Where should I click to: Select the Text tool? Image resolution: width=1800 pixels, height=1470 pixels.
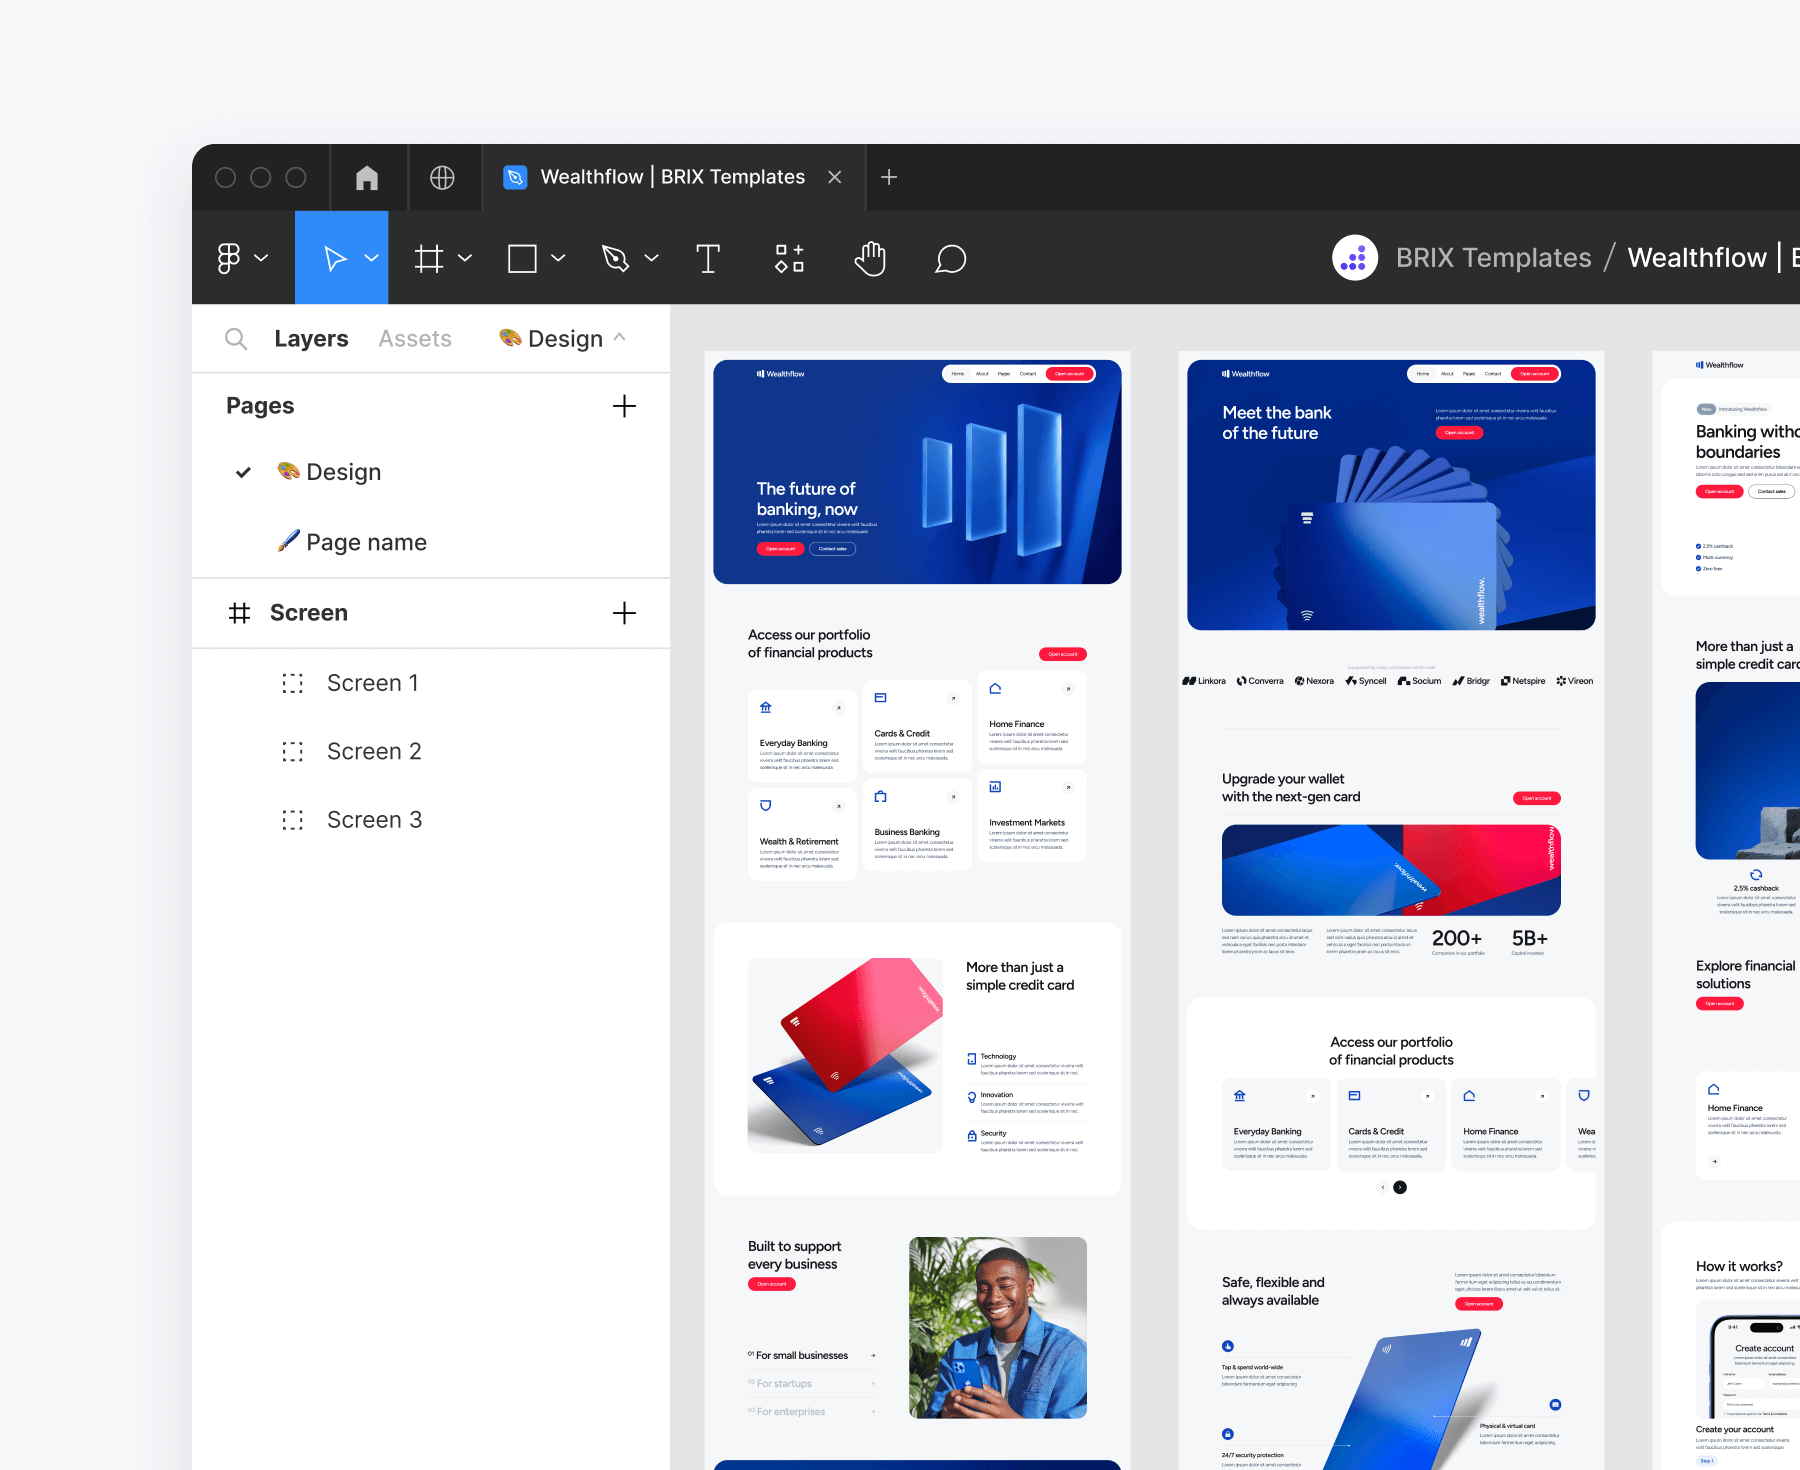pyautogui.click(x=708, y=258)
